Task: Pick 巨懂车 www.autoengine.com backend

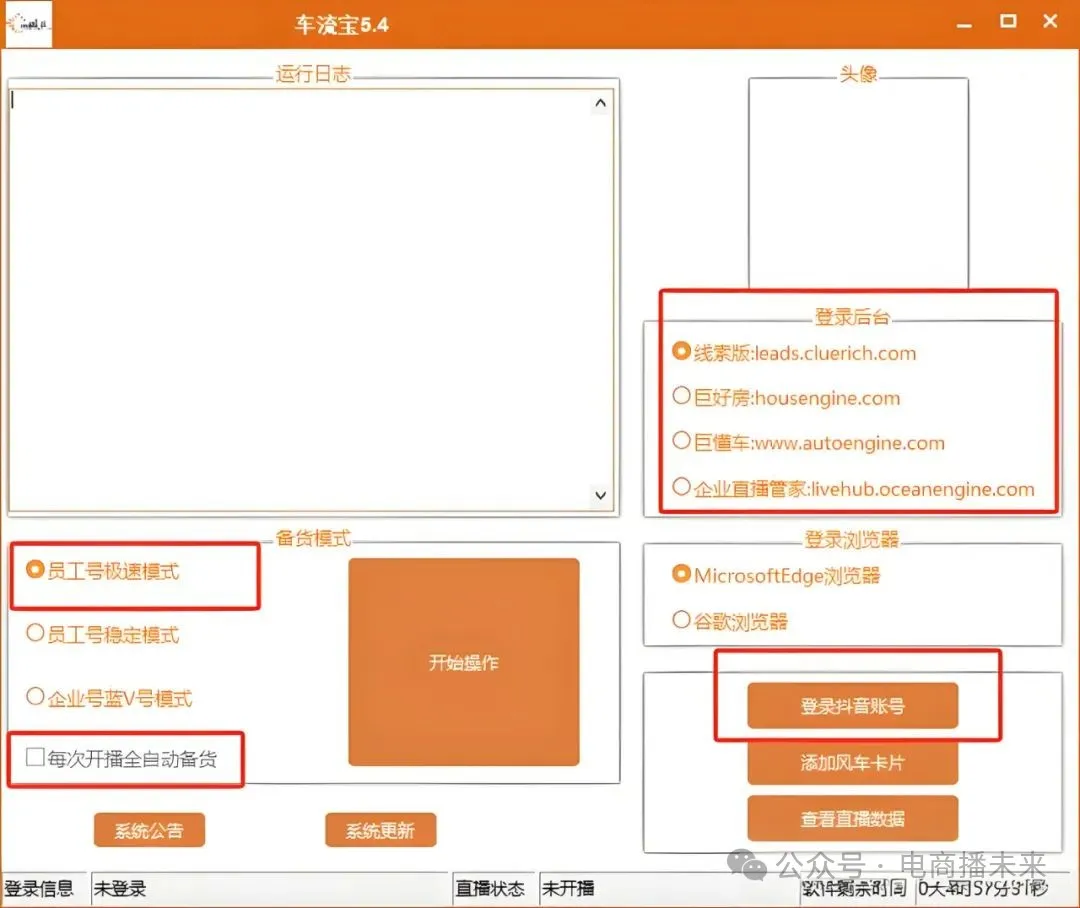Action: (x=682, y=442)
